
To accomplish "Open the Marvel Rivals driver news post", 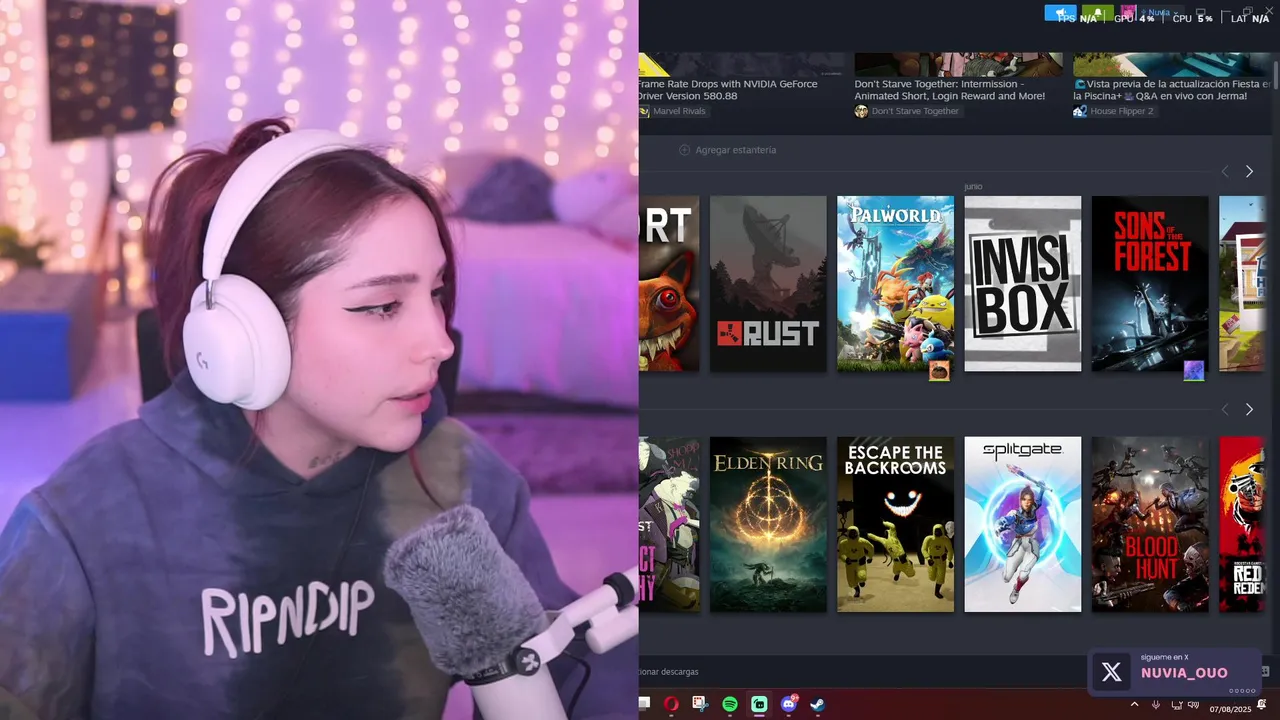I will pyautogui.click(x=728, y=90).
